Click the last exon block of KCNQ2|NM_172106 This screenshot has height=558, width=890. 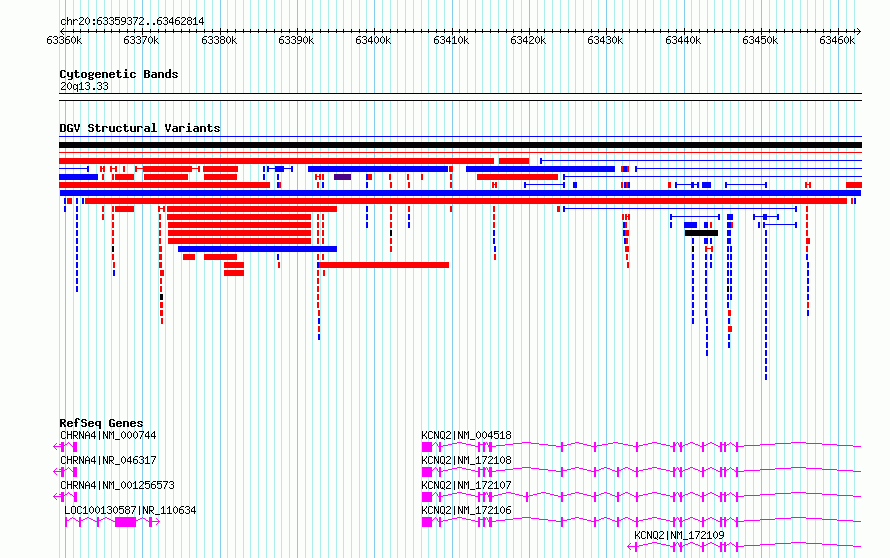(427, 522)
